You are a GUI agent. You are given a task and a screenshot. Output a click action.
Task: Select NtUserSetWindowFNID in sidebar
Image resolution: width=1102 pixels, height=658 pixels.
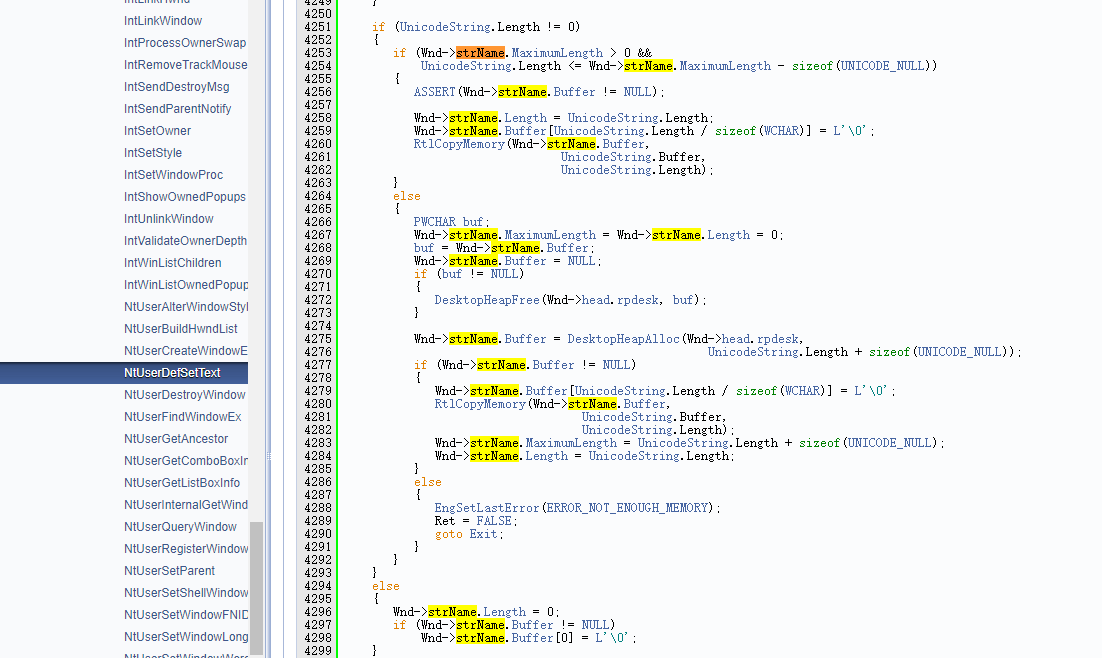[186, 615]
